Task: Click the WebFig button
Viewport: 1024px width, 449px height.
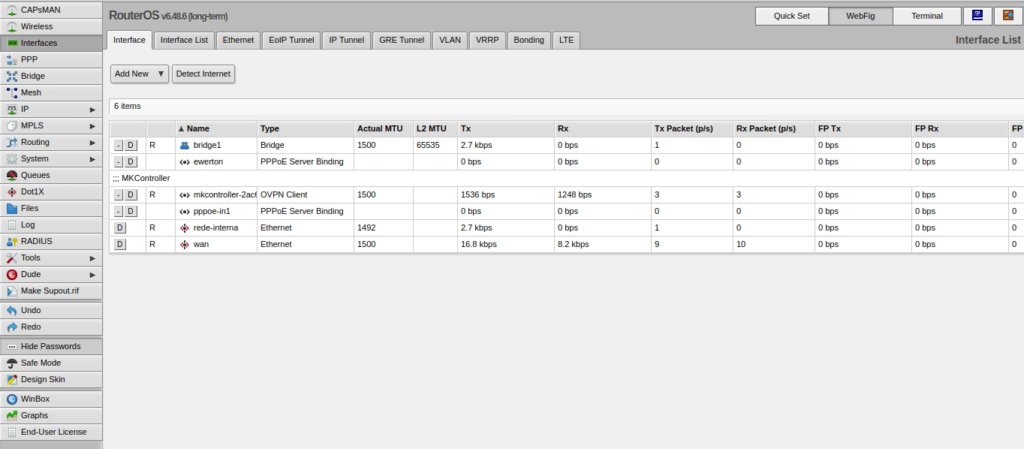Action: [x=861, y=16]
